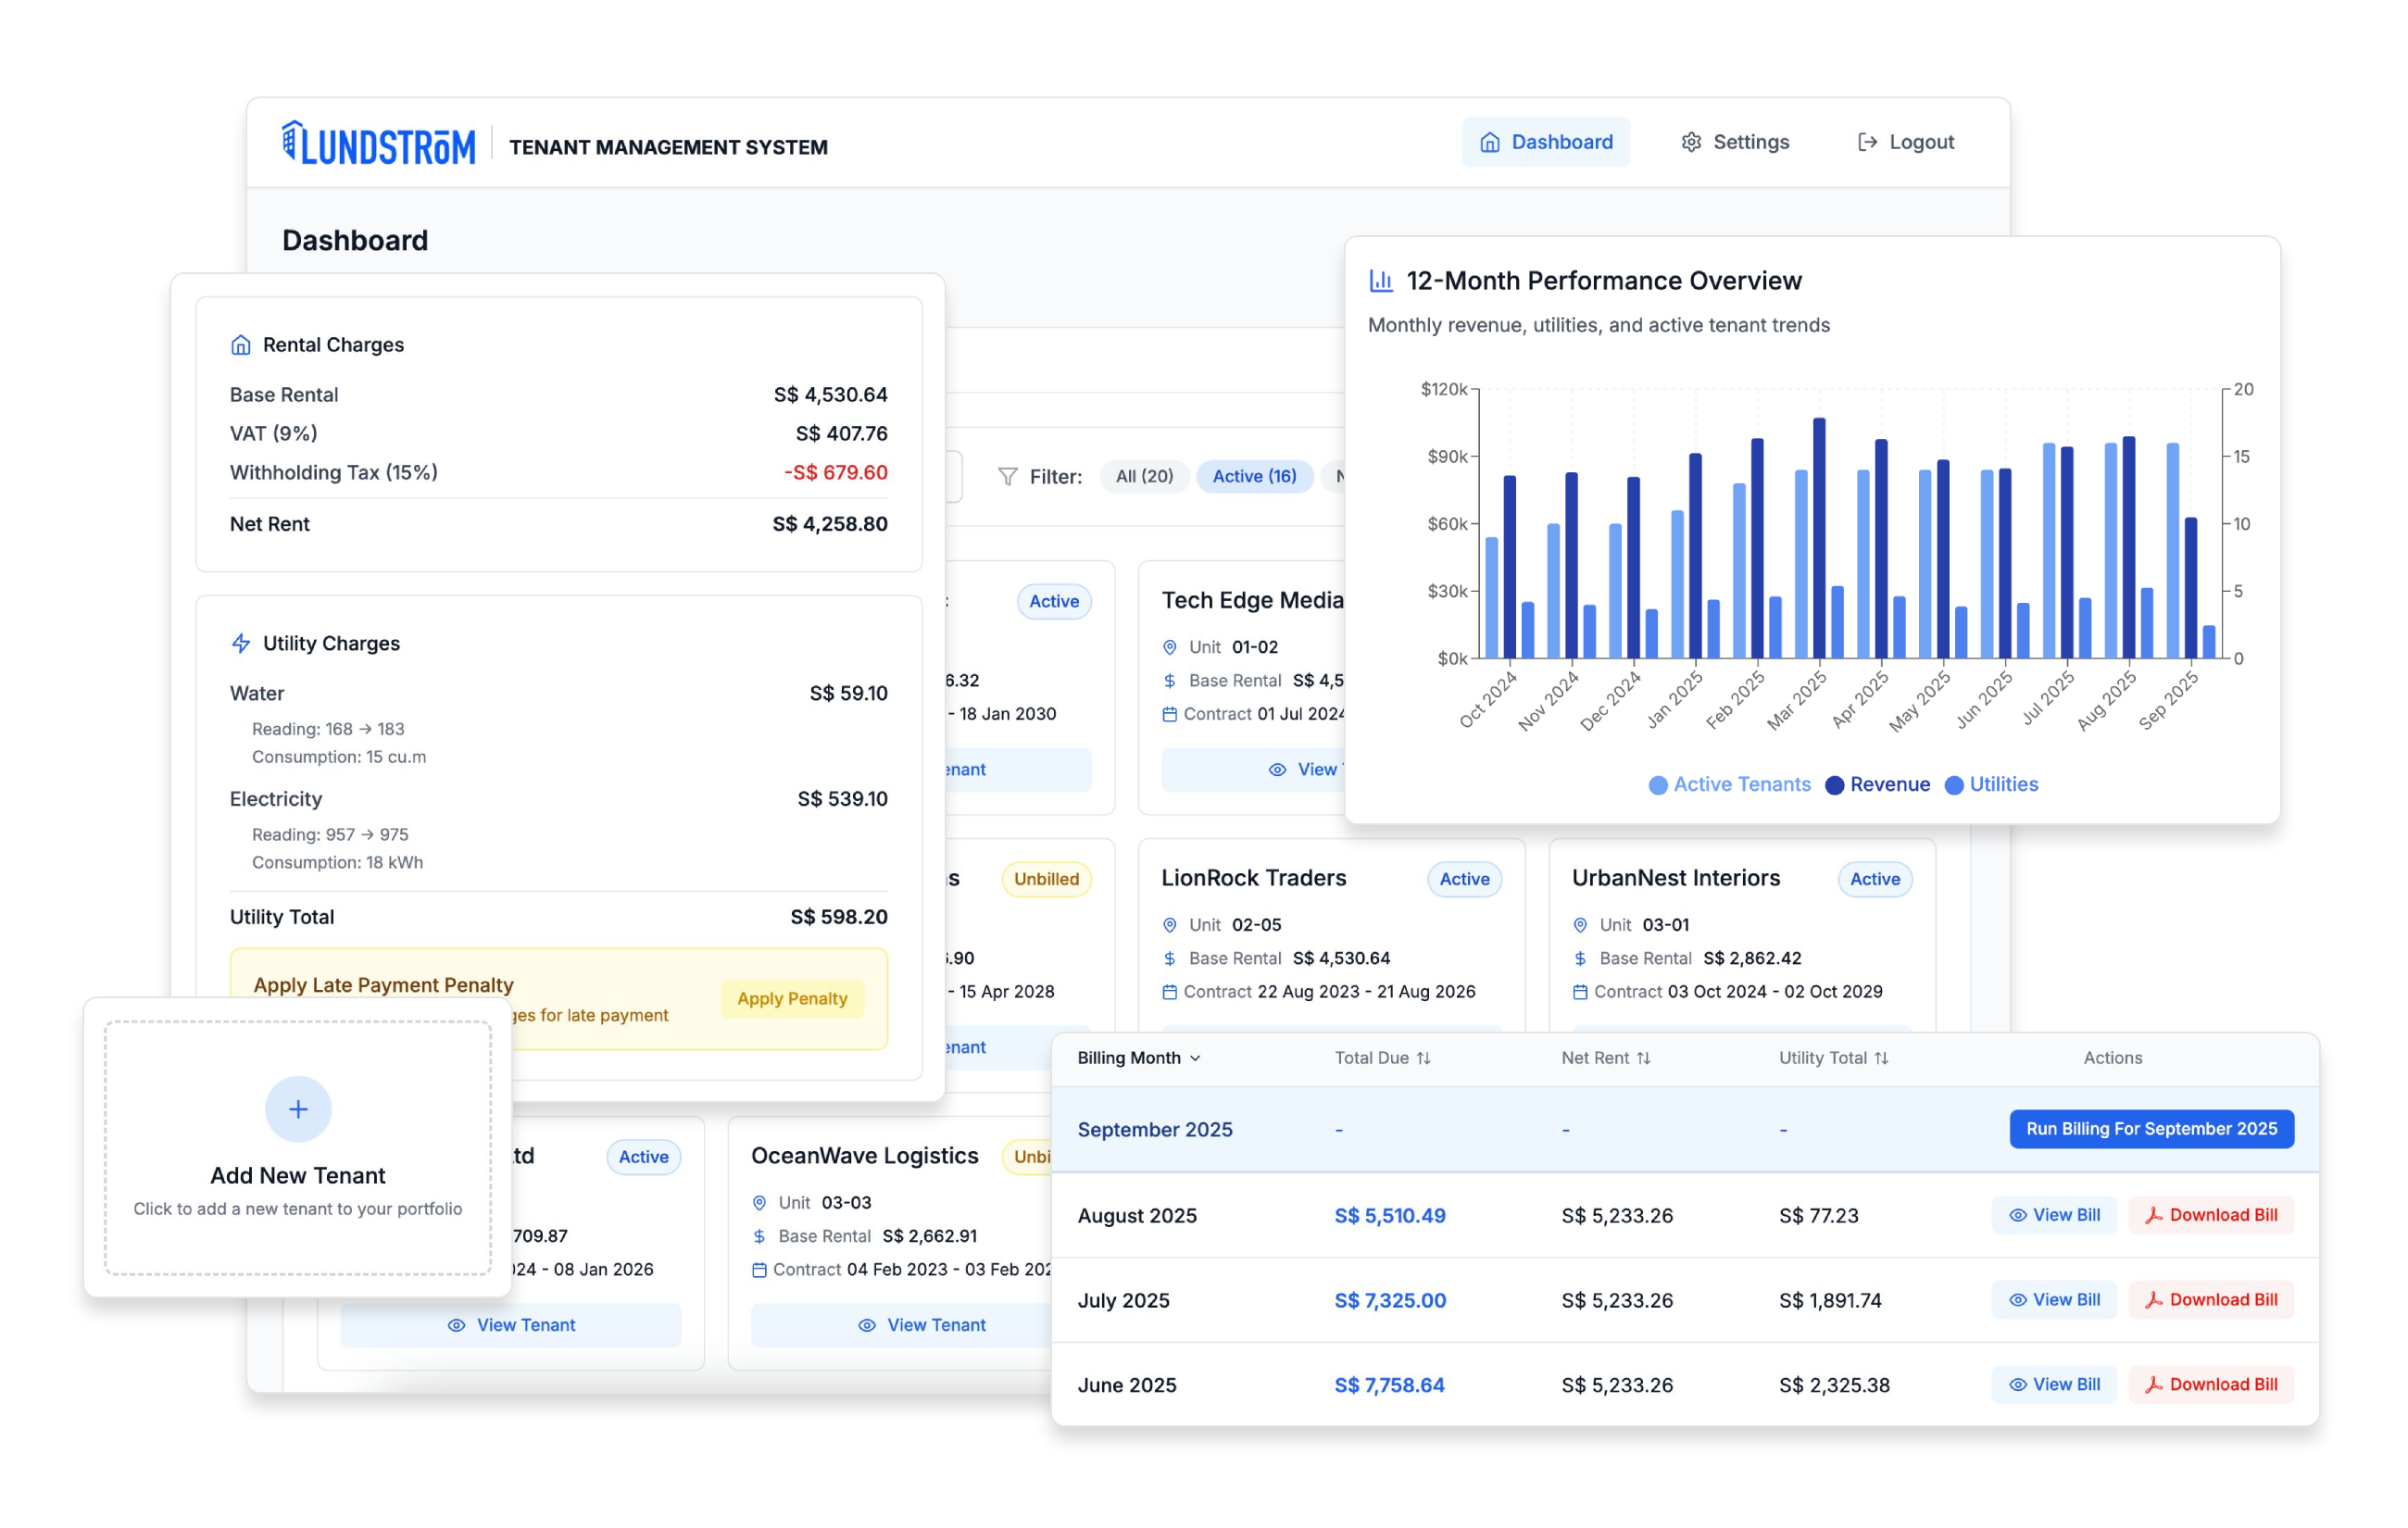Image resolution: width=2408 pixels, height=1528 pixels.
Task: Toggle Active Tenants series in chart legend
Action: tap(1729, 785)
